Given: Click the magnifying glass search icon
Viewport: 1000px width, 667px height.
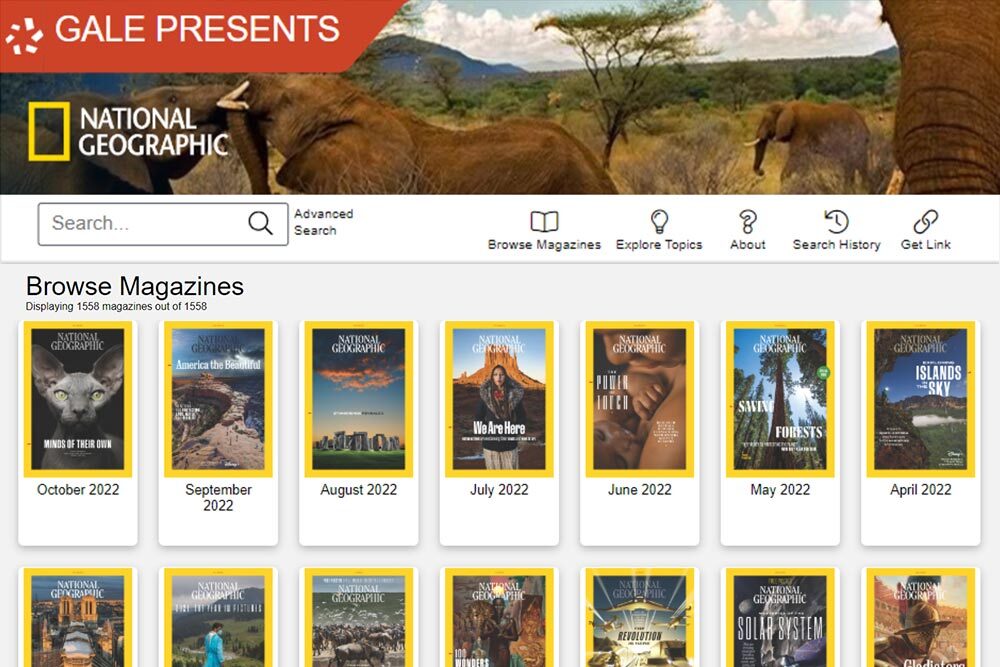Looking at the screenshot, I should [x=260, y=223].
